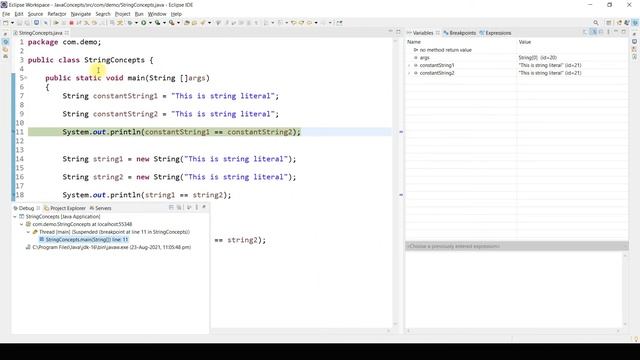Minimize the Variables view panel

coord(616,32)
